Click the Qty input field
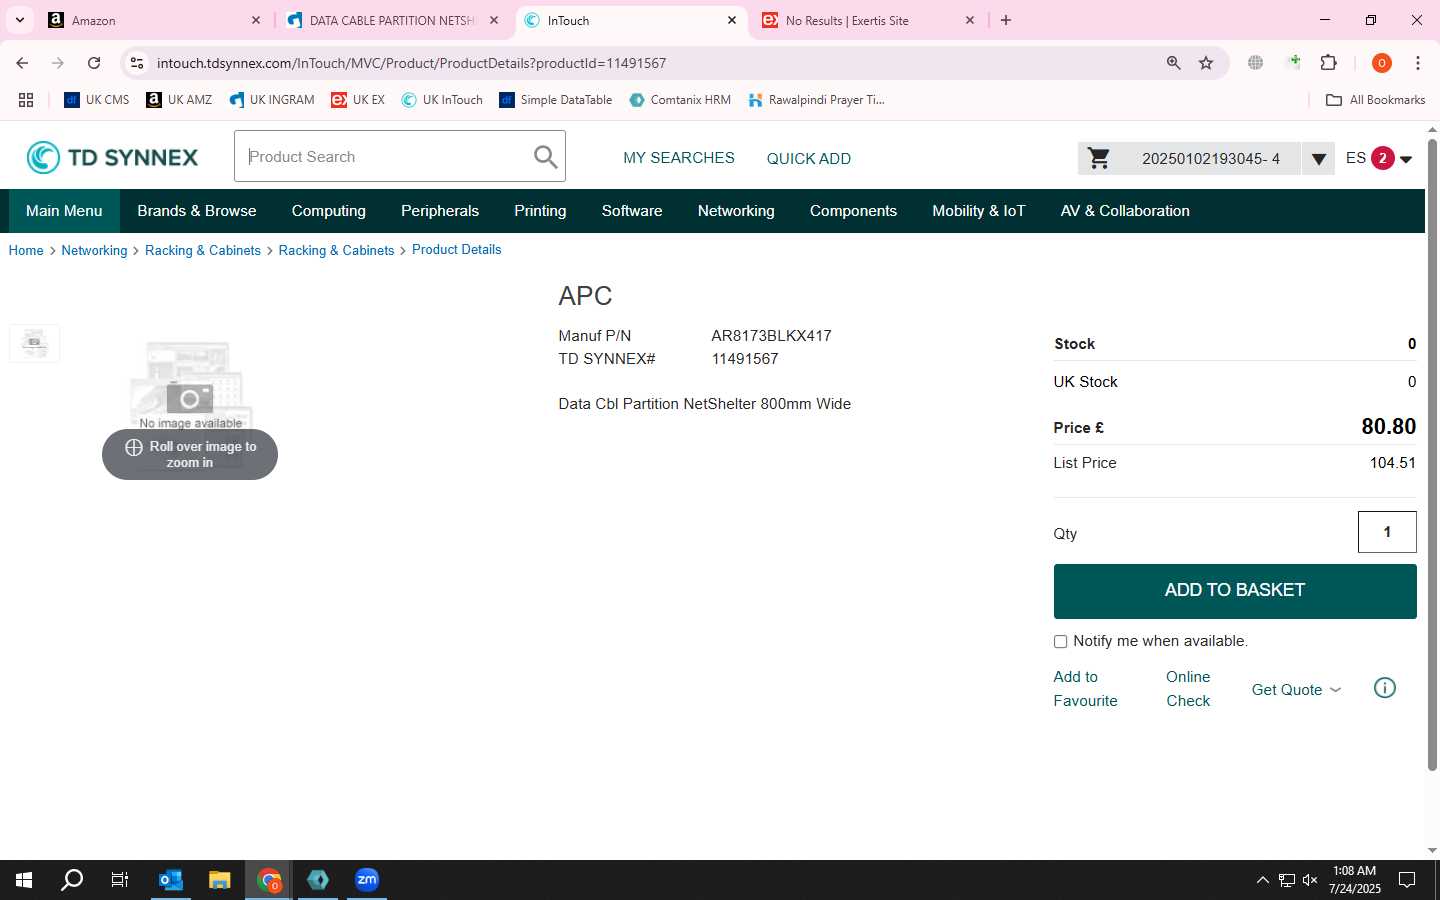The height and width of the screenshot is (900, 1440). 1387,532
